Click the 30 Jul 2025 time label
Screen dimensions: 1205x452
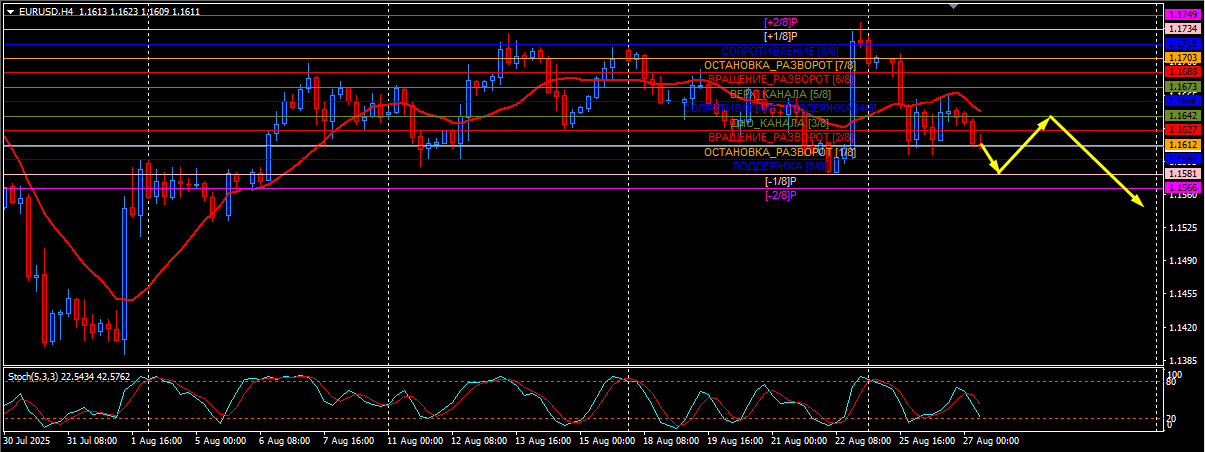(27, 440)
